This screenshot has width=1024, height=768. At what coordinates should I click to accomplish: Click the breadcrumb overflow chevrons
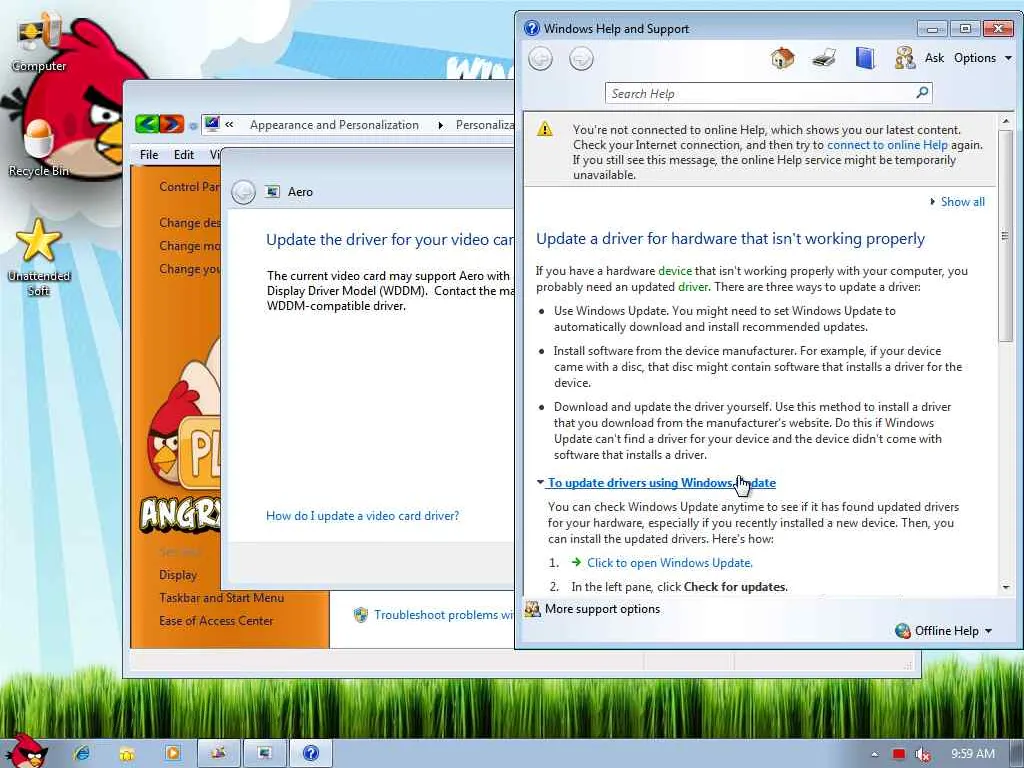229,124
